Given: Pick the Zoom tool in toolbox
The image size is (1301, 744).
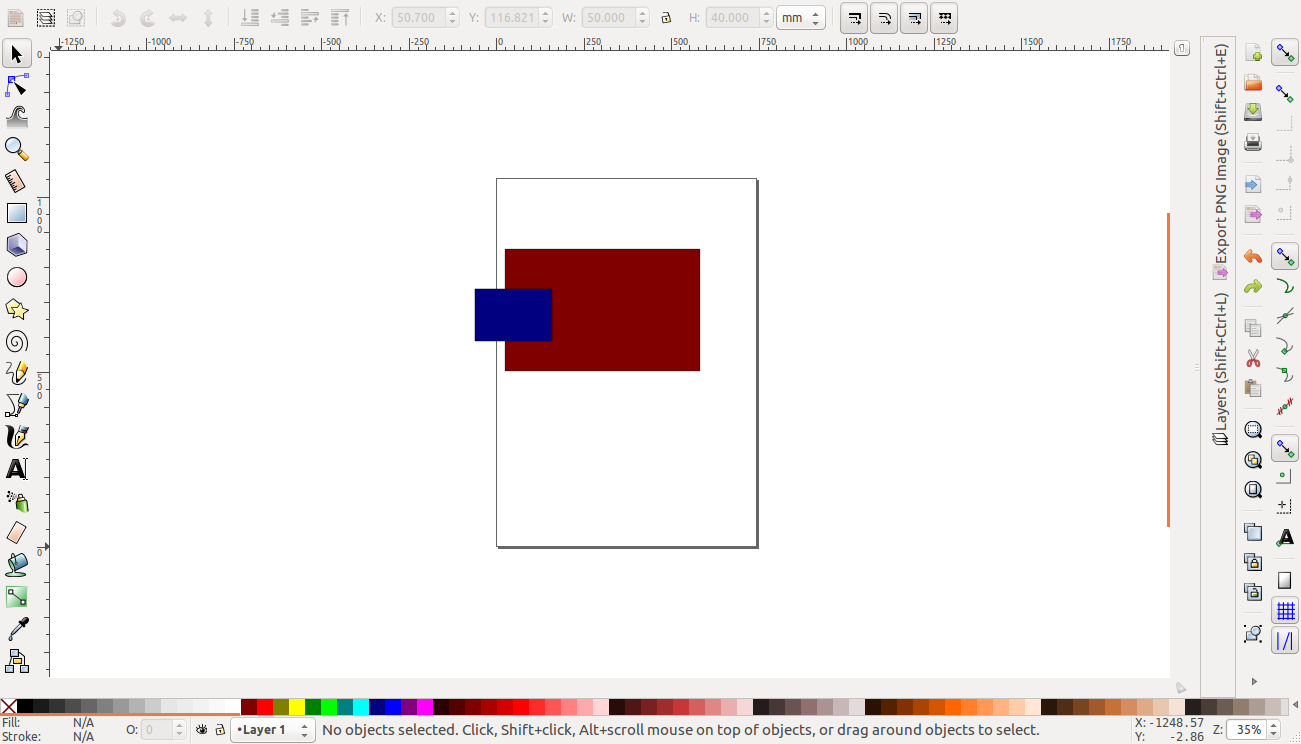Looking at the screenshot, I should [x=17, y=149].
